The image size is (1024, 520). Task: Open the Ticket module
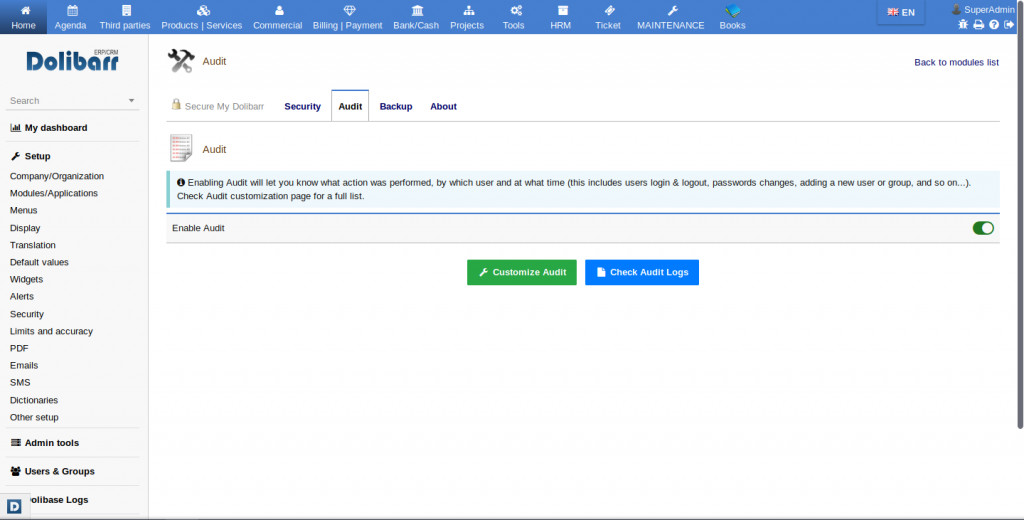click(607, 17)
